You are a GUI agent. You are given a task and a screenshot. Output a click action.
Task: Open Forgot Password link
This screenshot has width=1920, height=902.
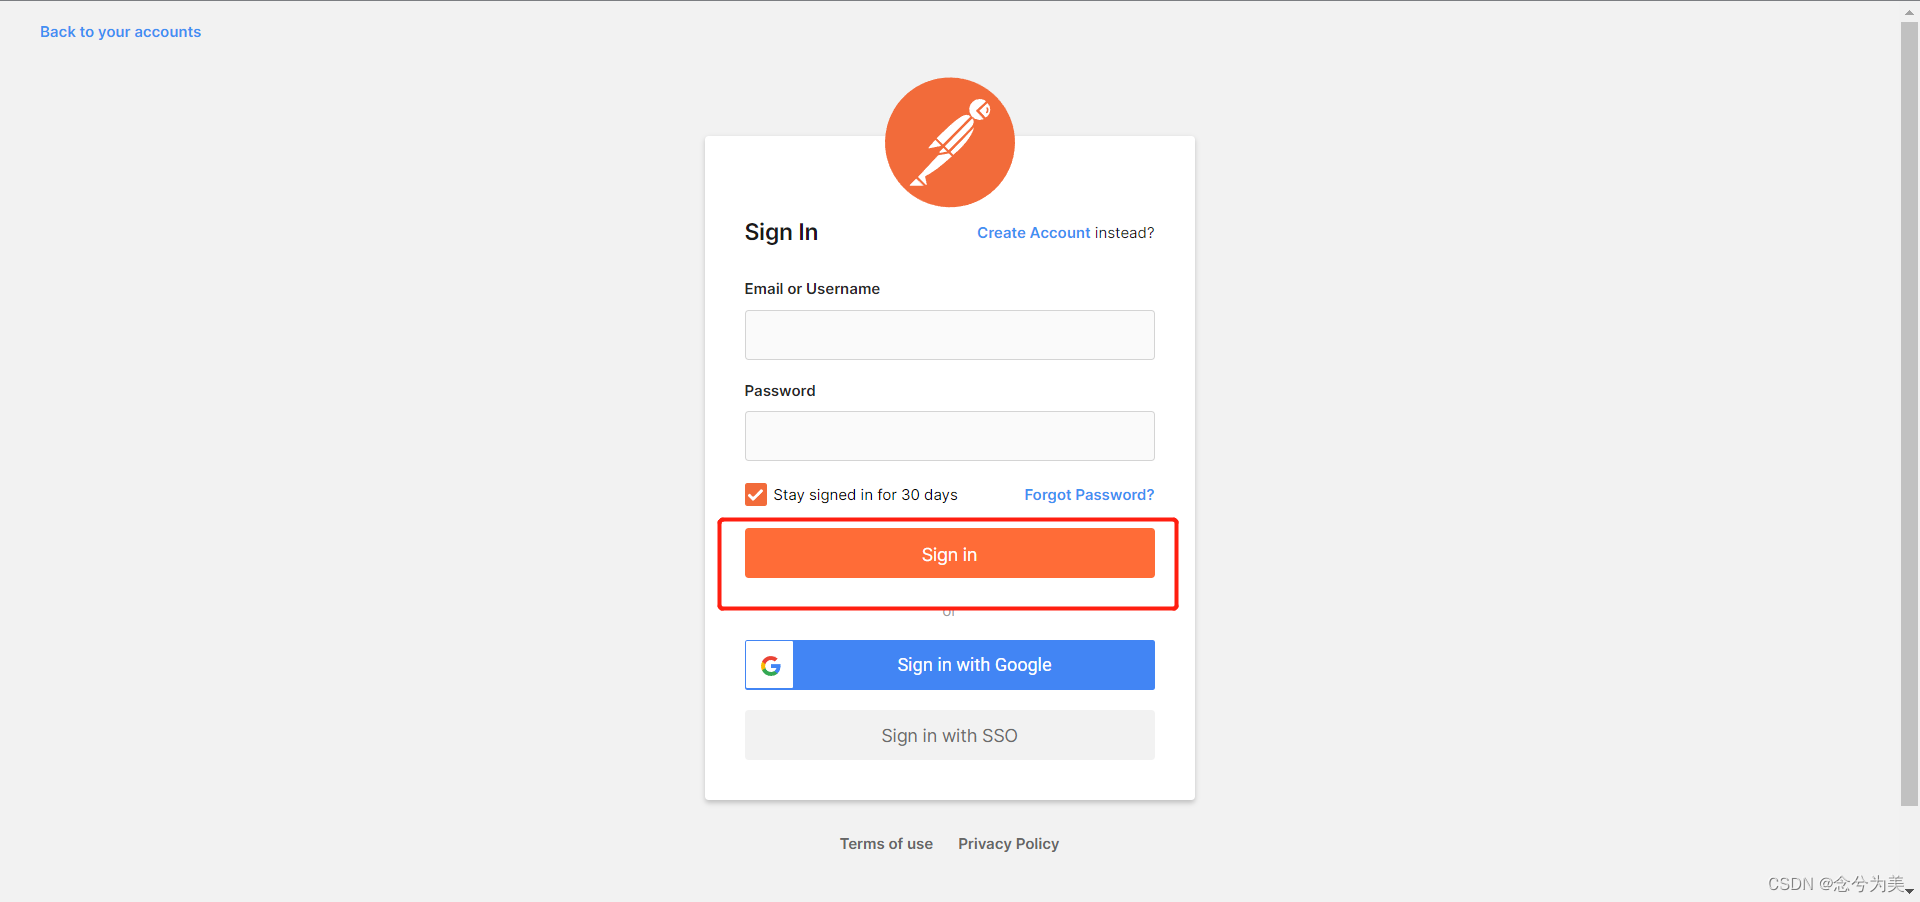(1089, 495)
